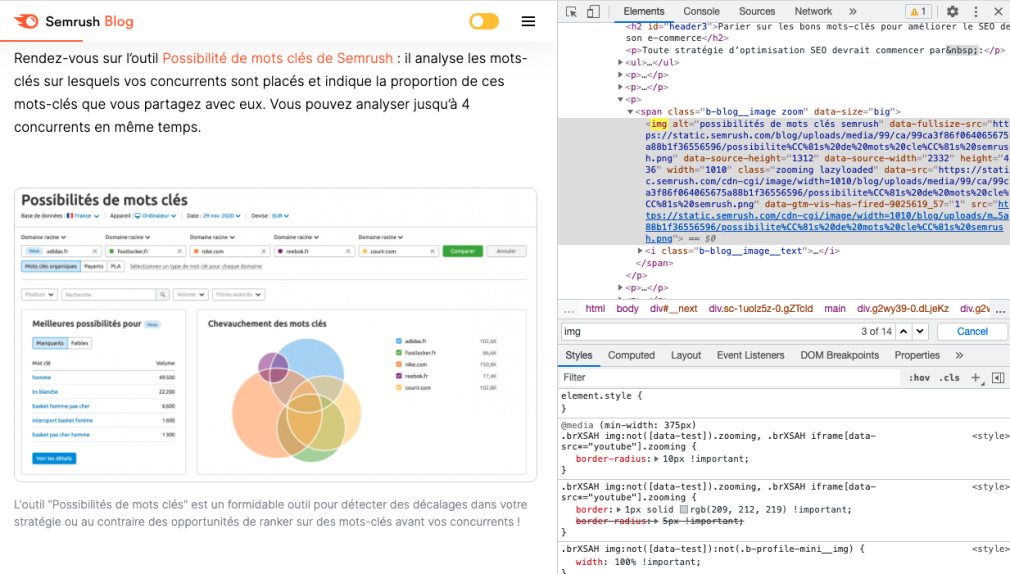Screen dimensions: 1010x574
Task: Open the DevTools three-dot customize menu
Action: click(976, 12)
